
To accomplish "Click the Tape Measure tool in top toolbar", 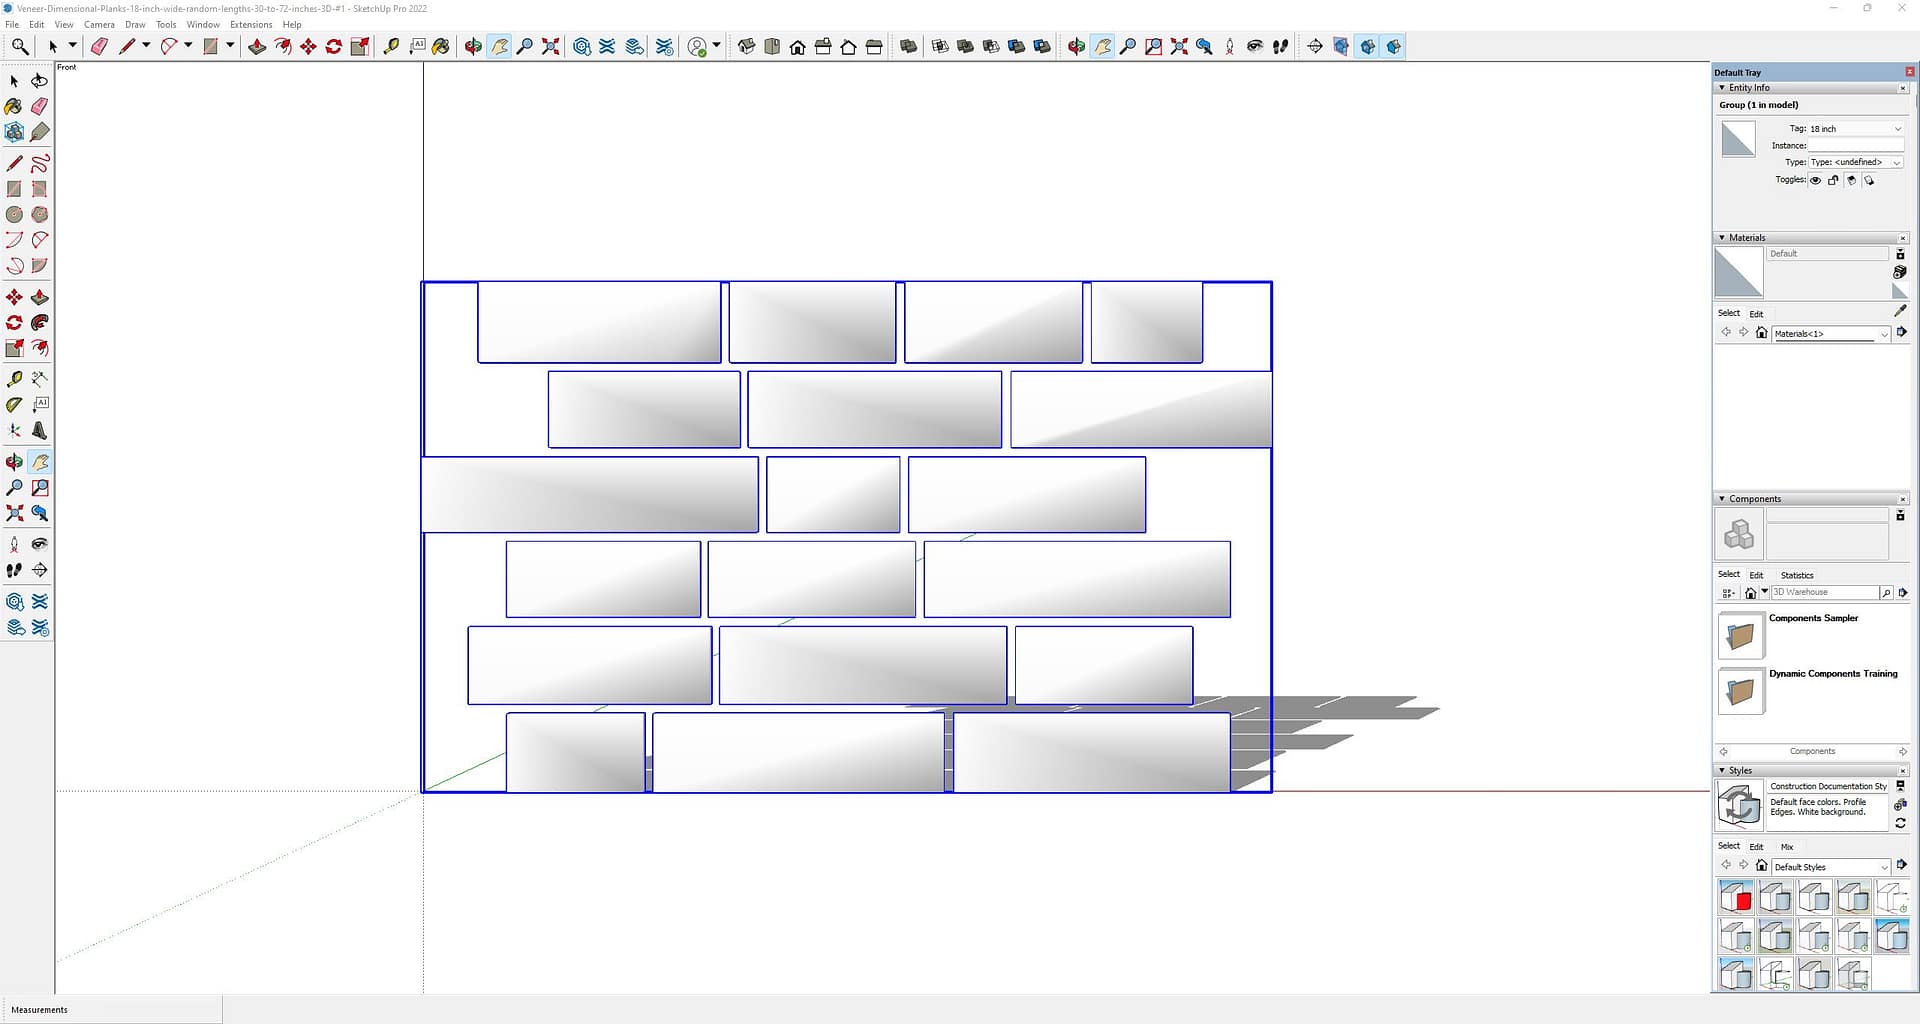I will pyautogui.click(x=391, y=46).
